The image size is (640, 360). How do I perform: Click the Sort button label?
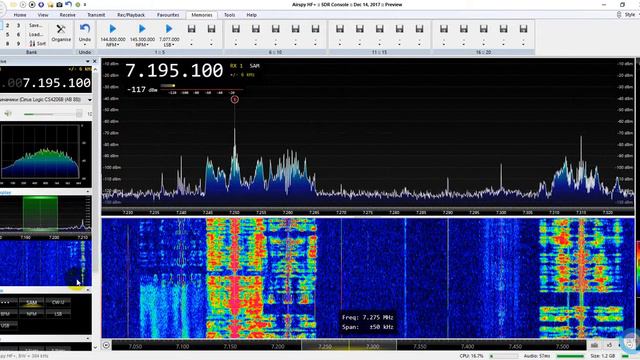click(x=41, y=43)
